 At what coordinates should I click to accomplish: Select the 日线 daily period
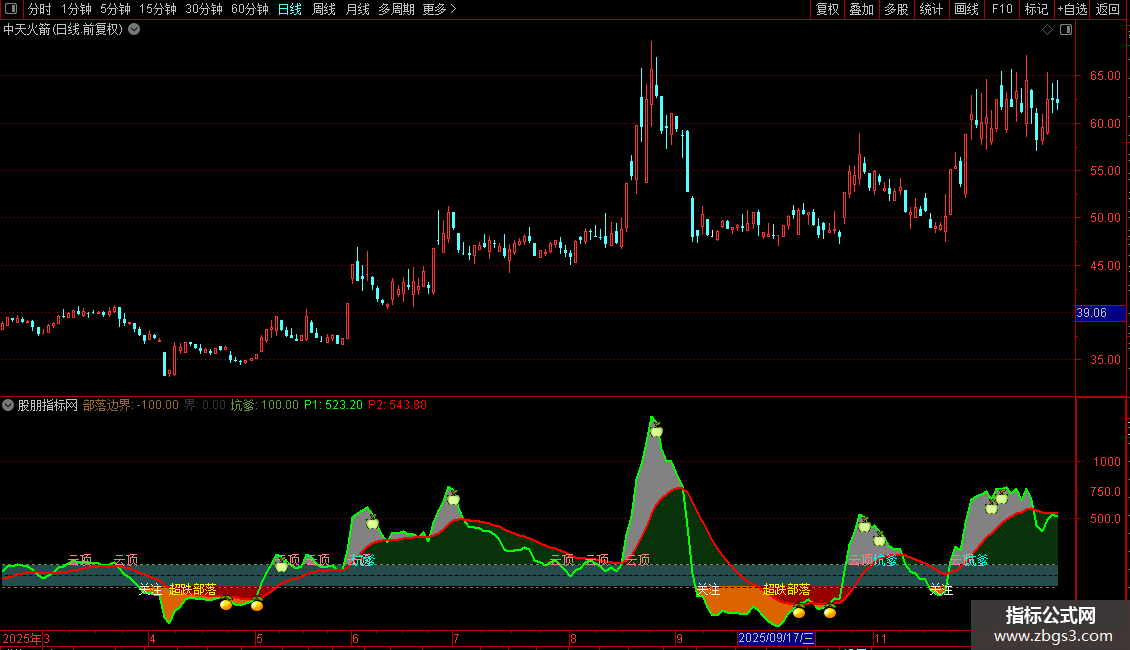[290, 9]
